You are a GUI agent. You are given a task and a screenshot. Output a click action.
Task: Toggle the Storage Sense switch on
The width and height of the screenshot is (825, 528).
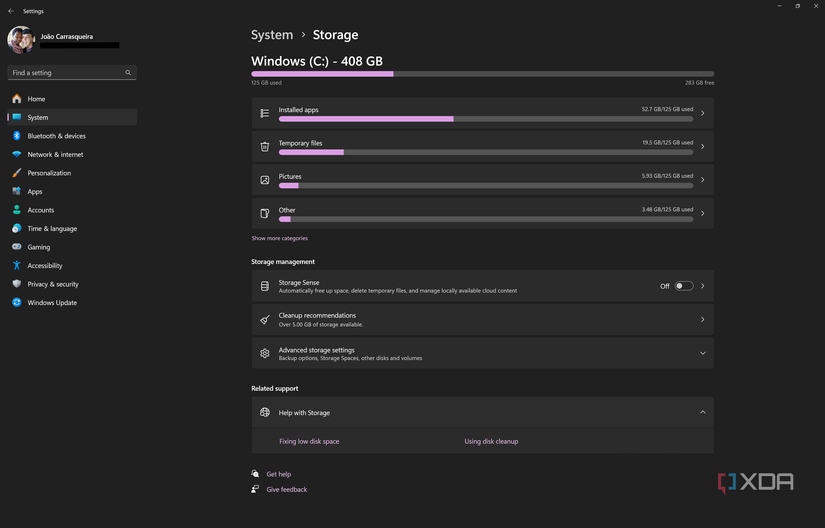(684, 286)
